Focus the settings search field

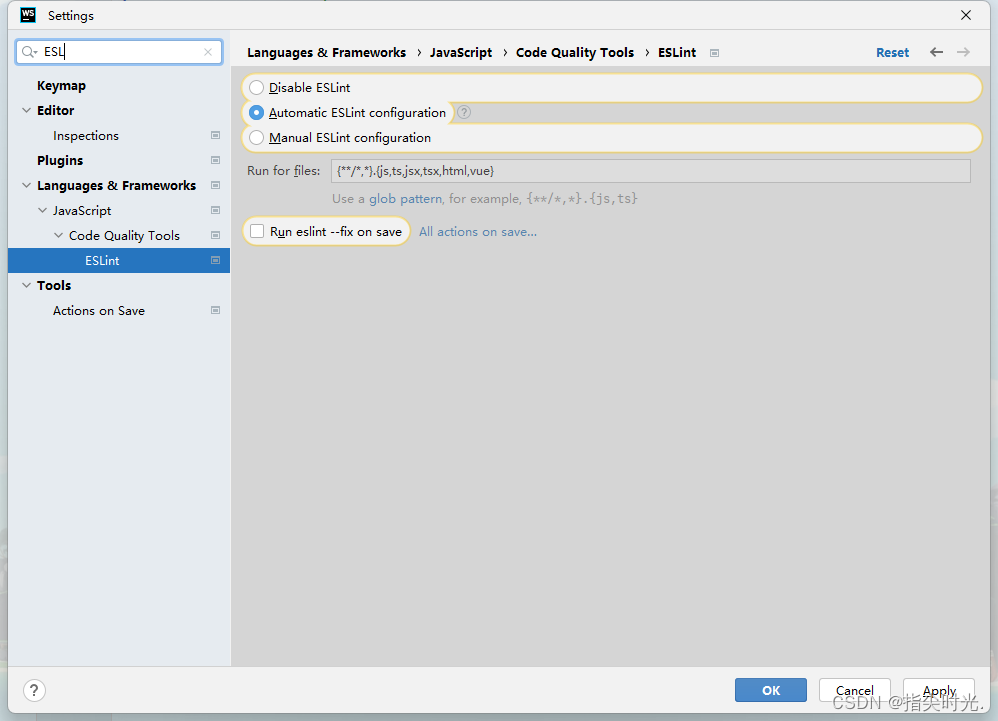pos(119,52)
